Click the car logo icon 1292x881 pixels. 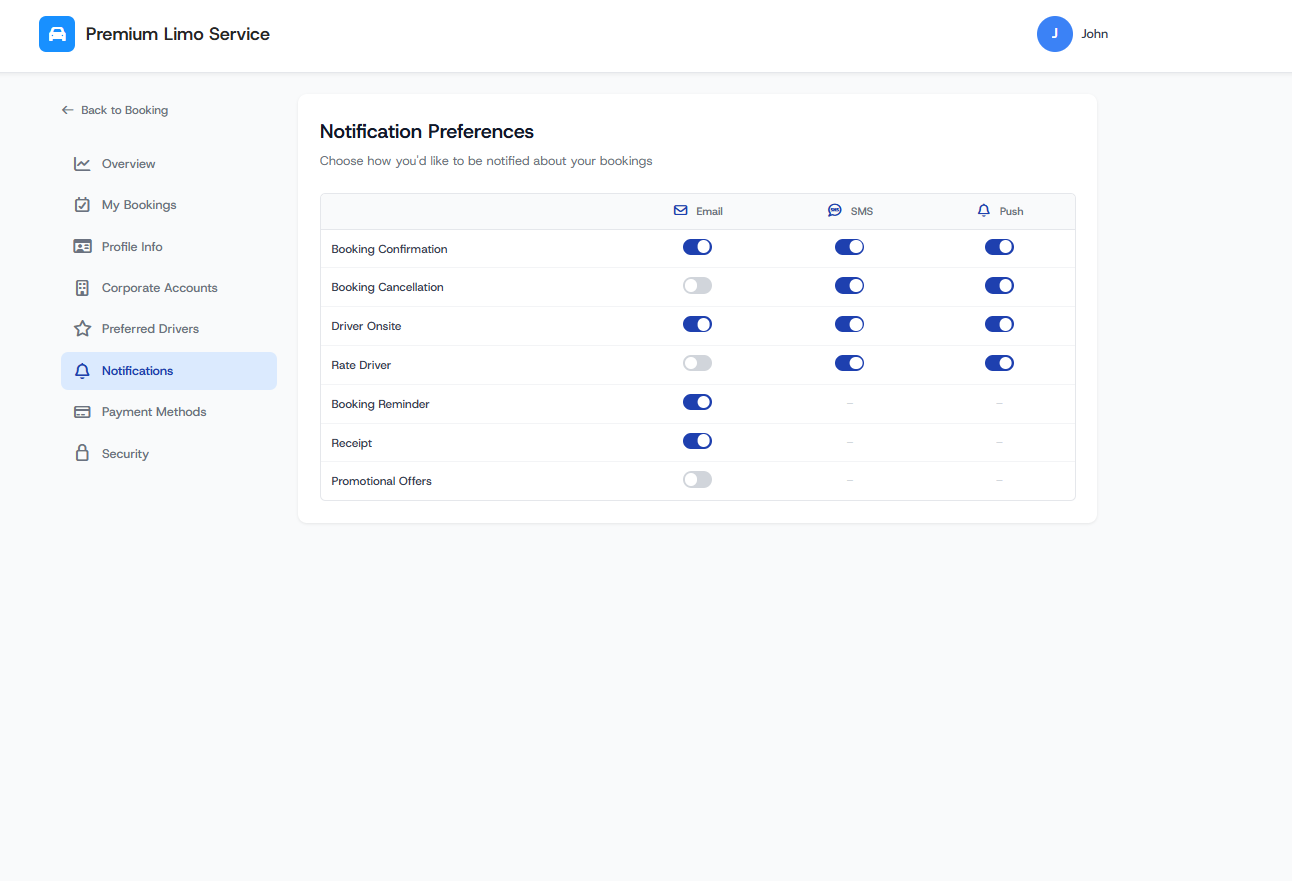tap(57, 34)
